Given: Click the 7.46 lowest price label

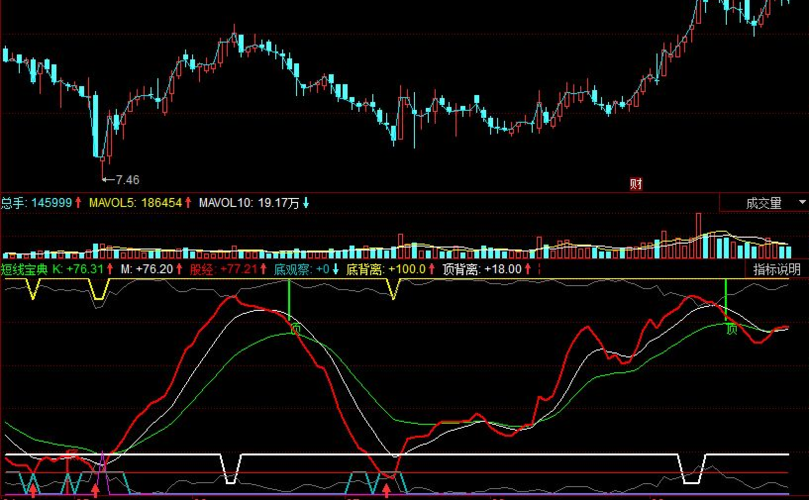Looking at the screenshot, I should pos(127,180).
